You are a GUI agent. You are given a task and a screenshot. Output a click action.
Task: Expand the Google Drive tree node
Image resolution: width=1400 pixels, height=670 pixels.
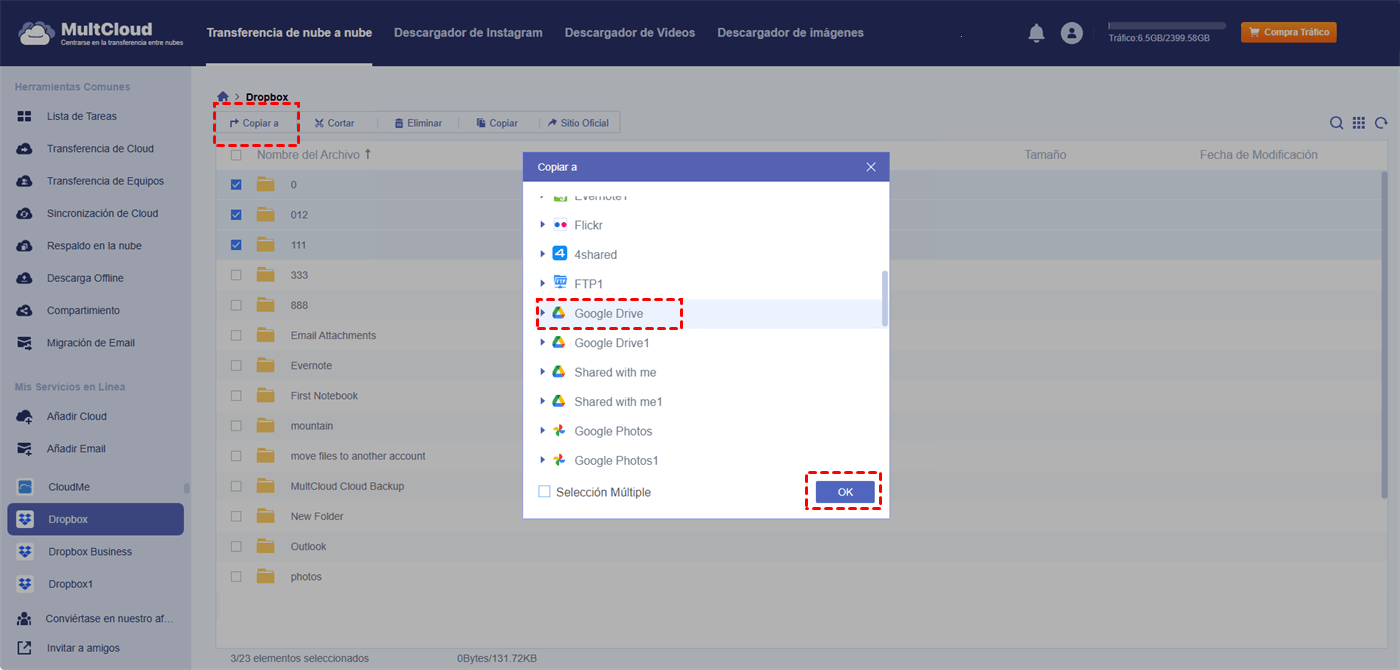543,314
